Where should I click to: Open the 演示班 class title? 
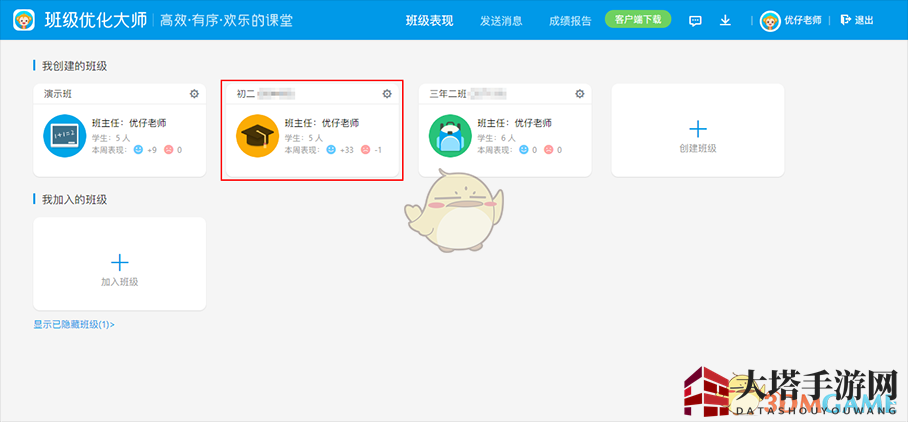click(x=58, y=94)
